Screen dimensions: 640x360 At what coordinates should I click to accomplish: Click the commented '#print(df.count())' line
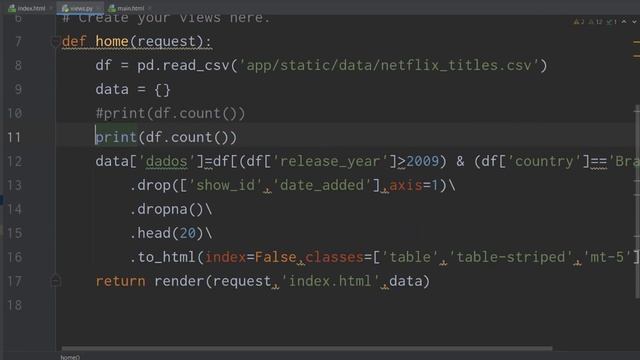pos(170,113)
